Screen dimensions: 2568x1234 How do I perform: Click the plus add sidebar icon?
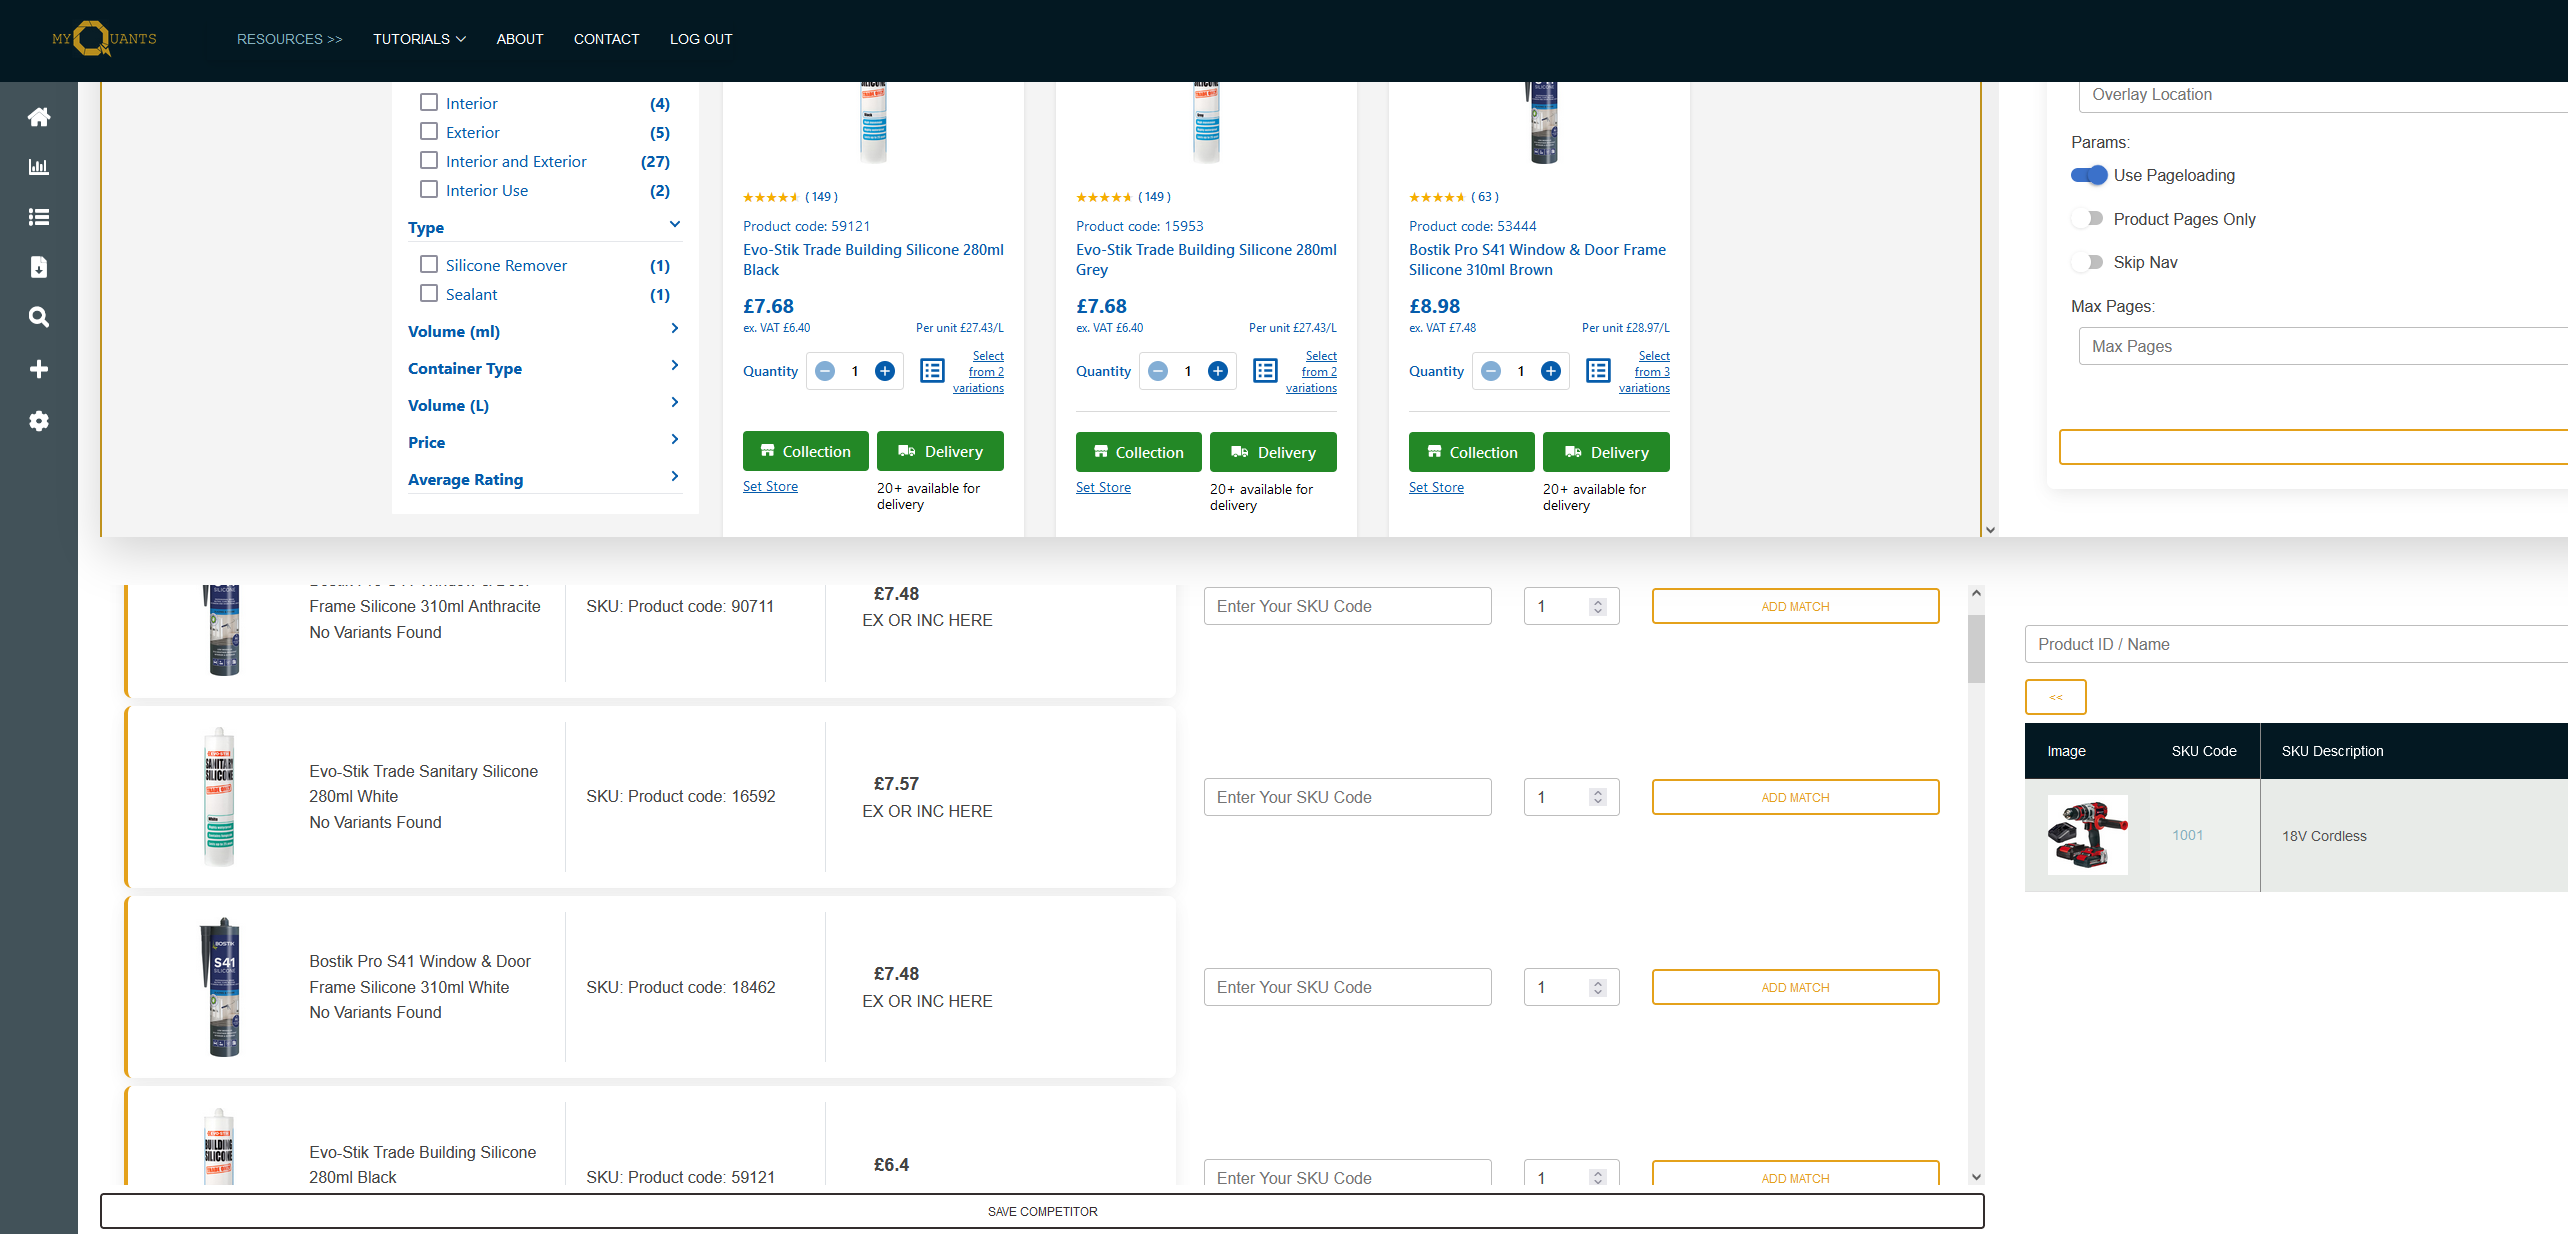click(39, 369)
